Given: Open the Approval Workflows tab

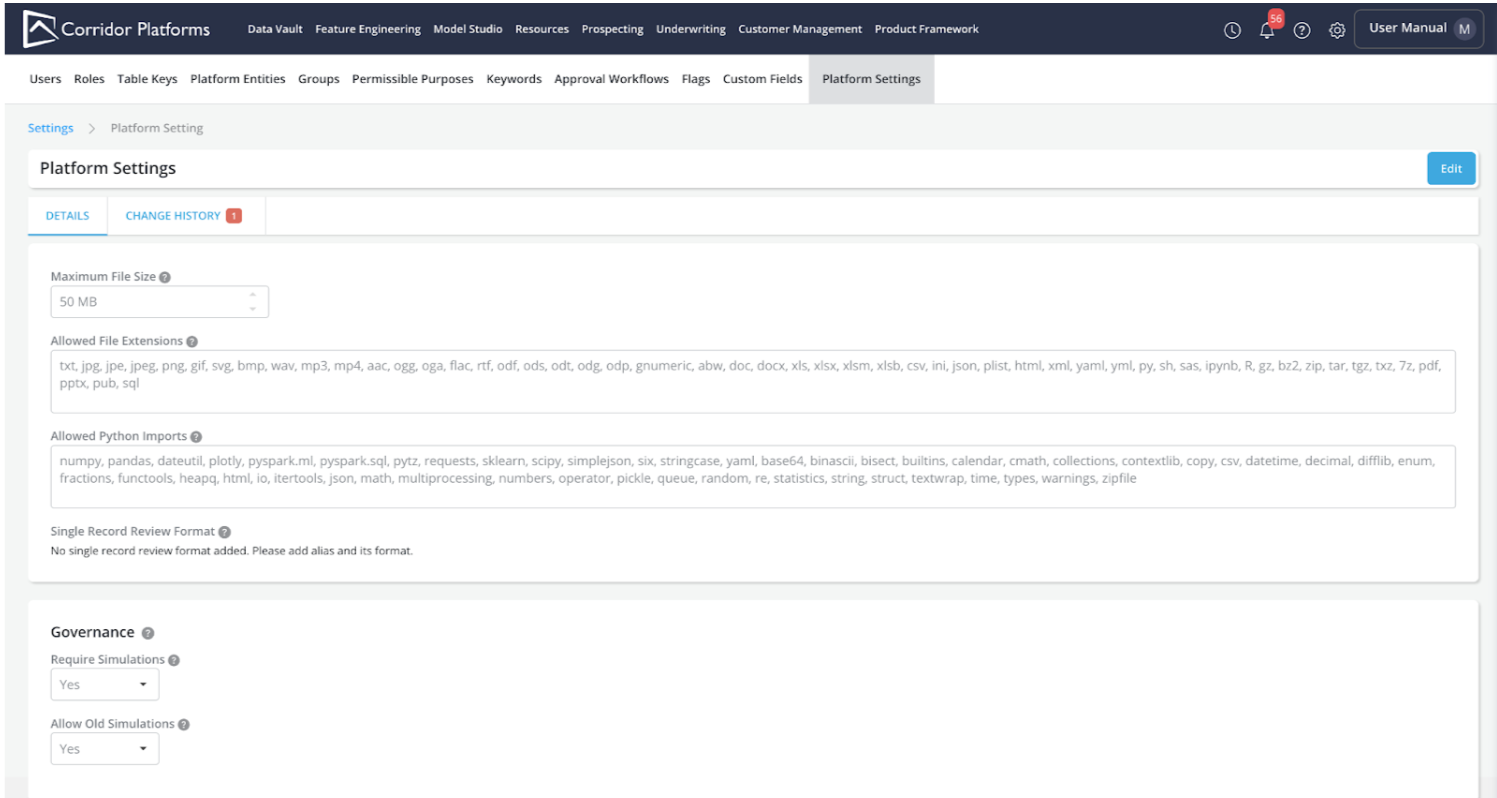Looking at the screenshot, I should [x=611, y=79].
